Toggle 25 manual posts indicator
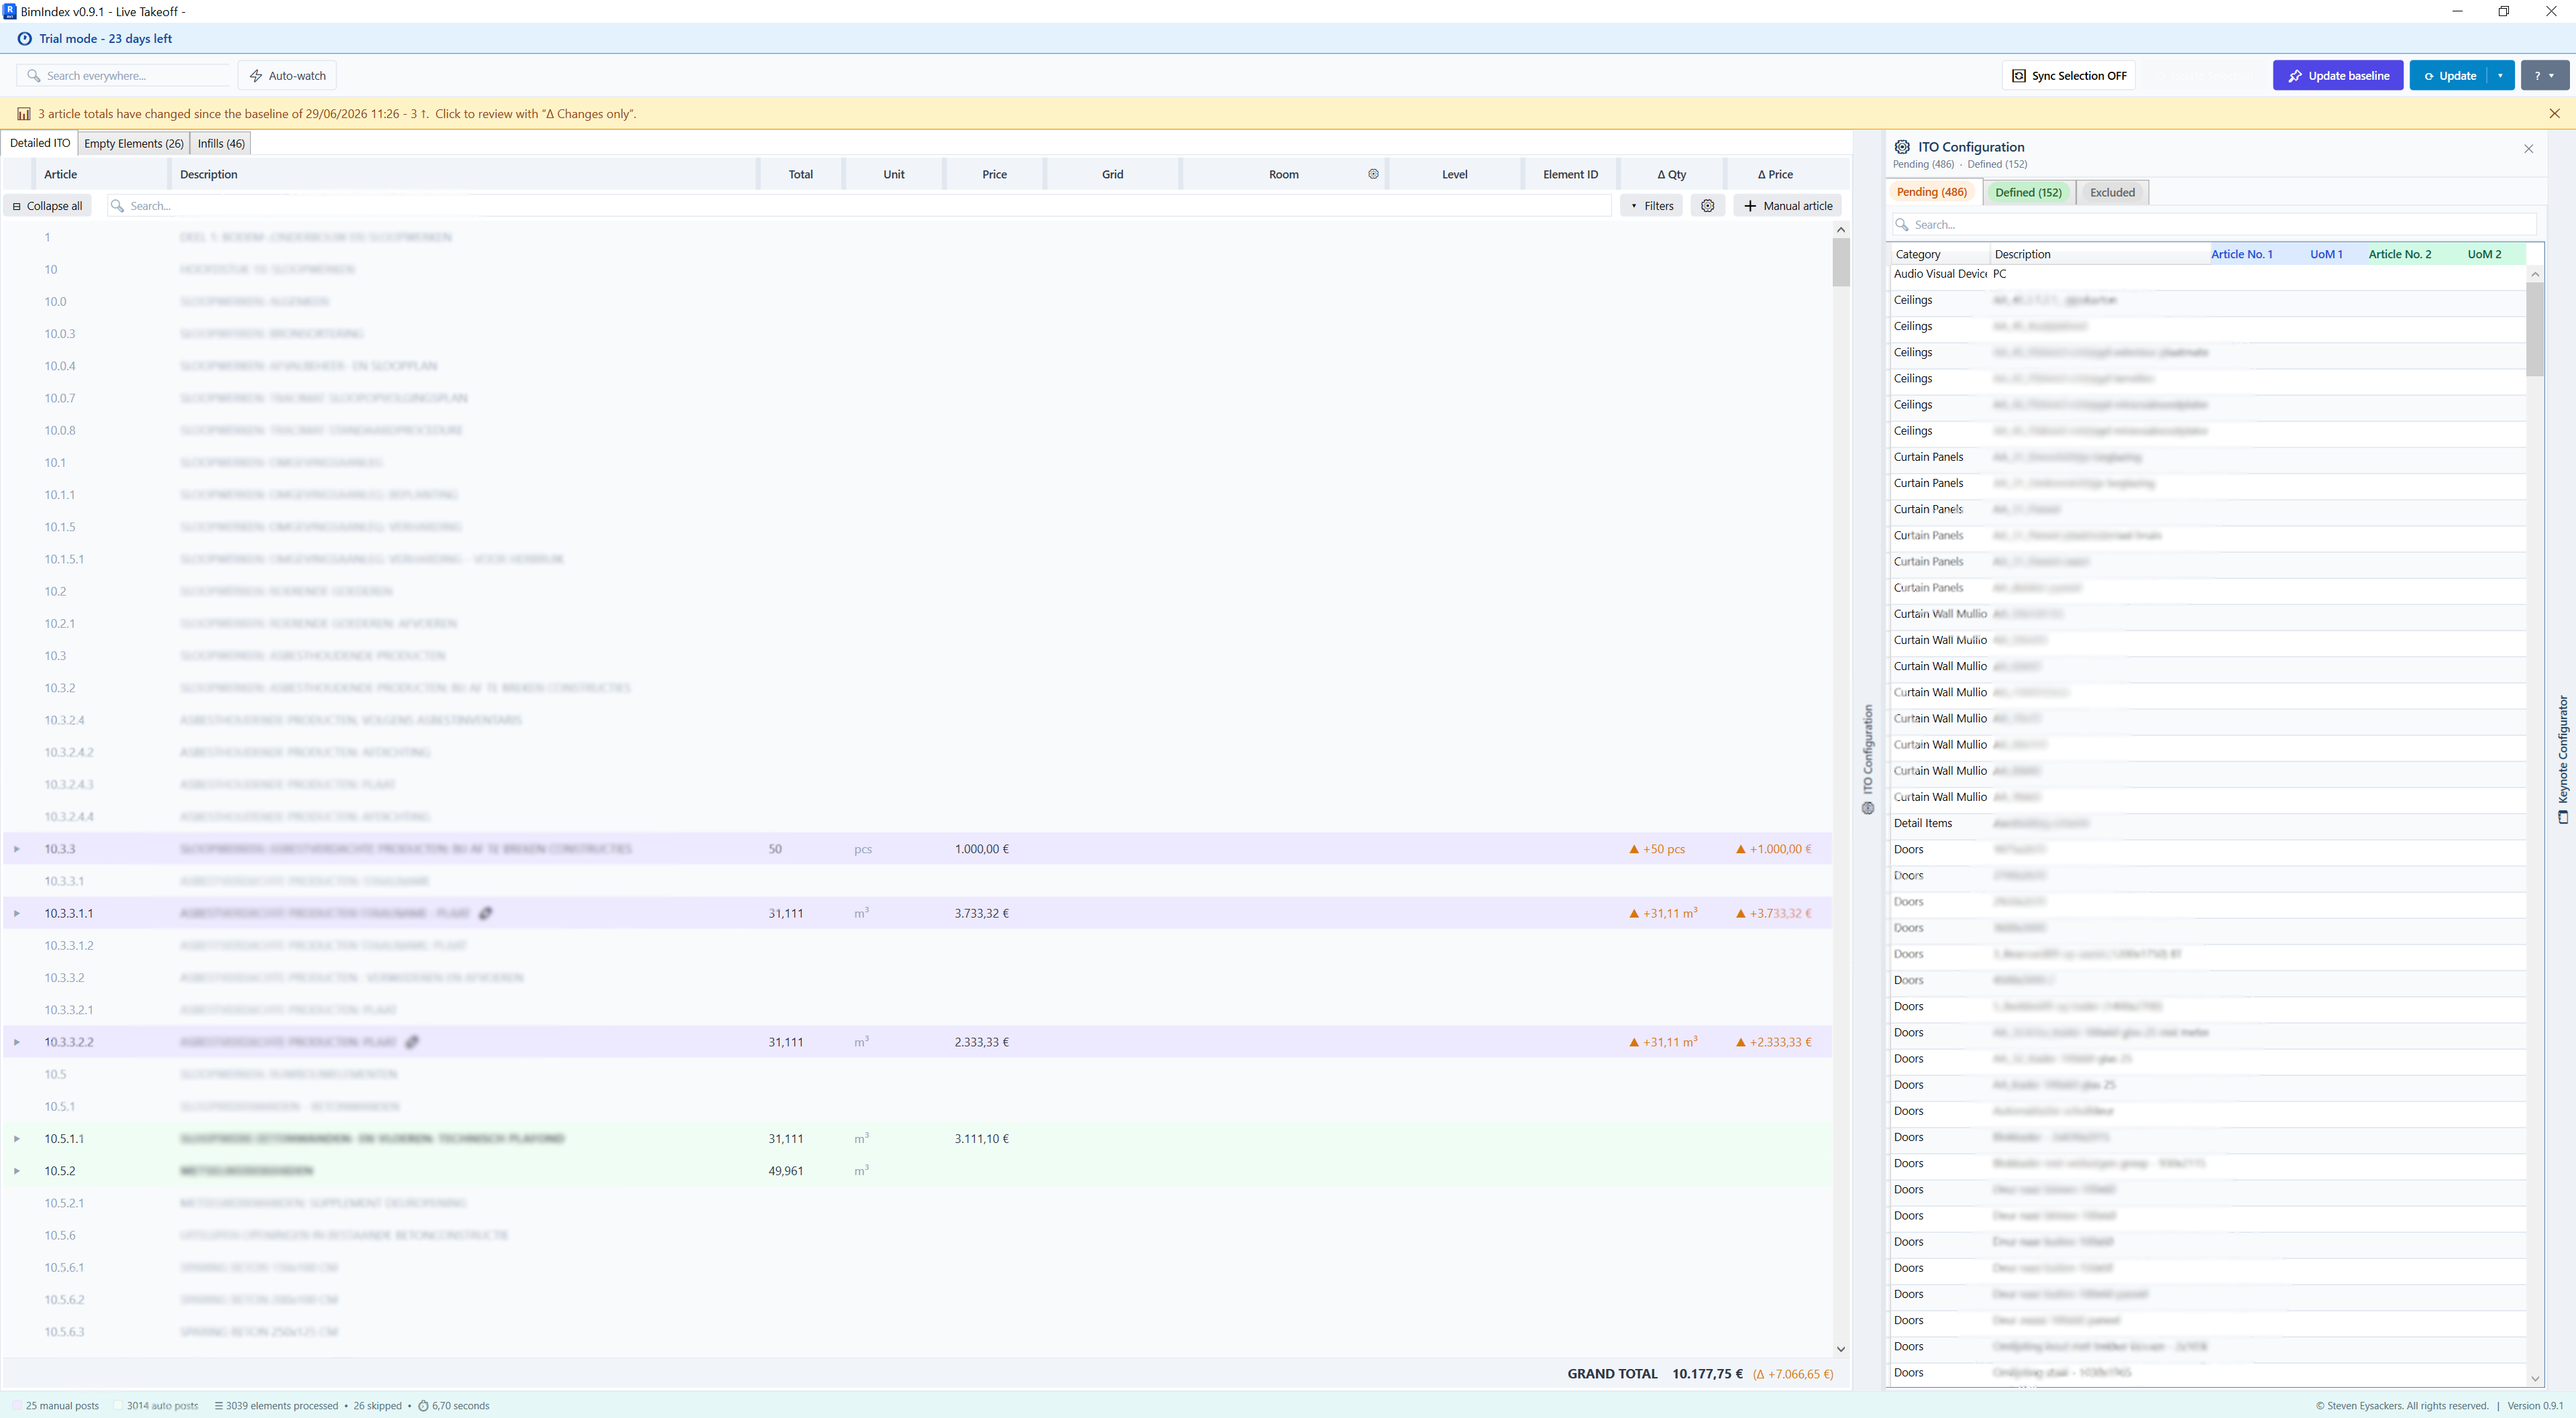The width and height of the screenshot is (2576, 1418). point(56,1406)
